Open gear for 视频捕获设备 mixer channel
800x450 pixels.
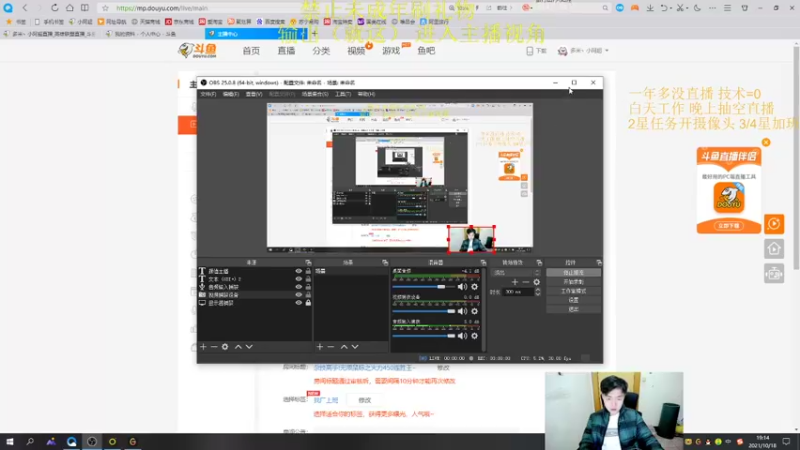coord(474,311)
